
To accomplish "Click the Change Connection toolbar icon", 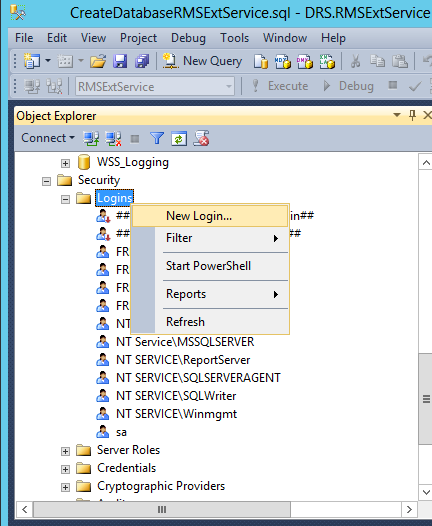I will (54, 87).
